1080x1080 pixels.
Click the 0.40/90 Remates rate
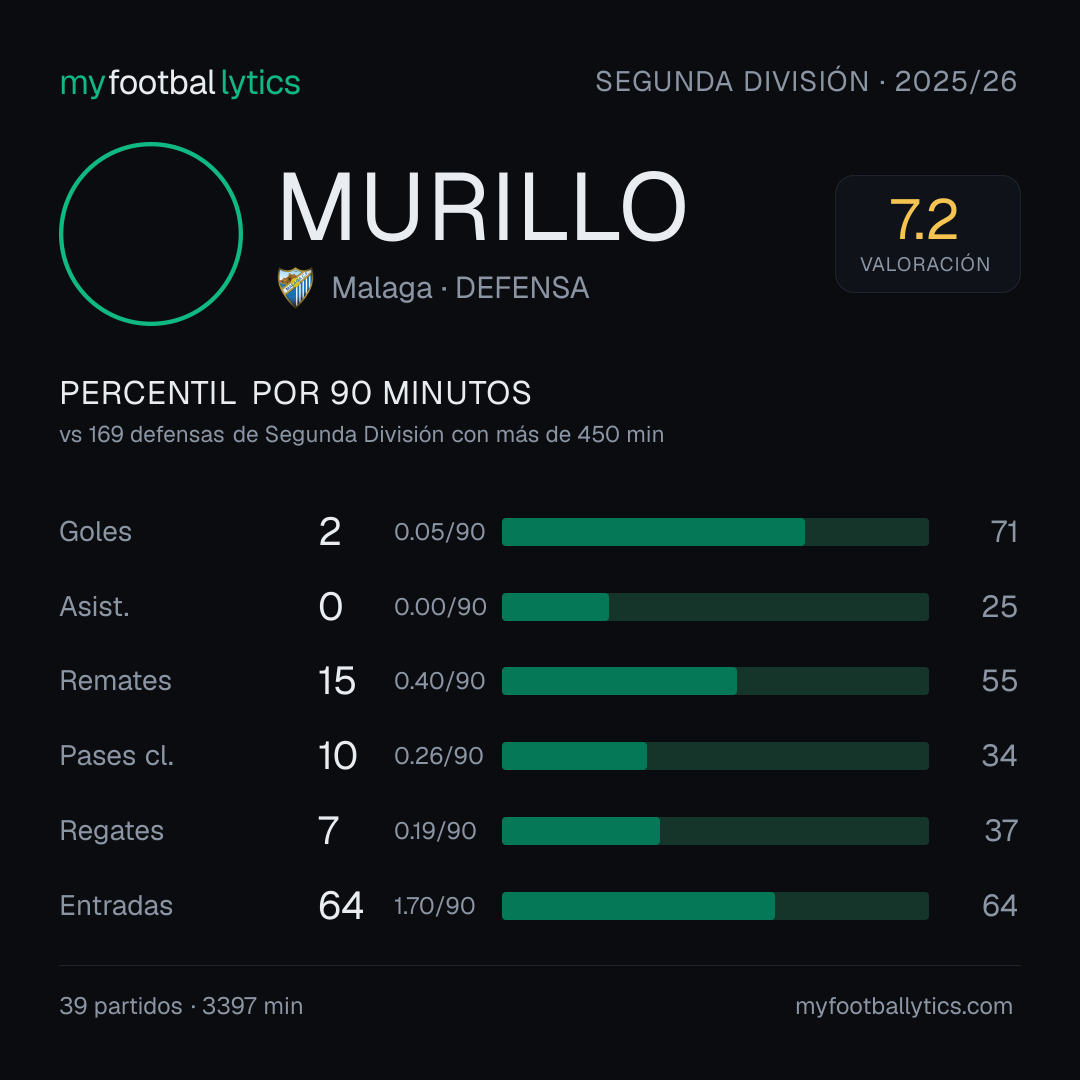[x=439, y=681]
